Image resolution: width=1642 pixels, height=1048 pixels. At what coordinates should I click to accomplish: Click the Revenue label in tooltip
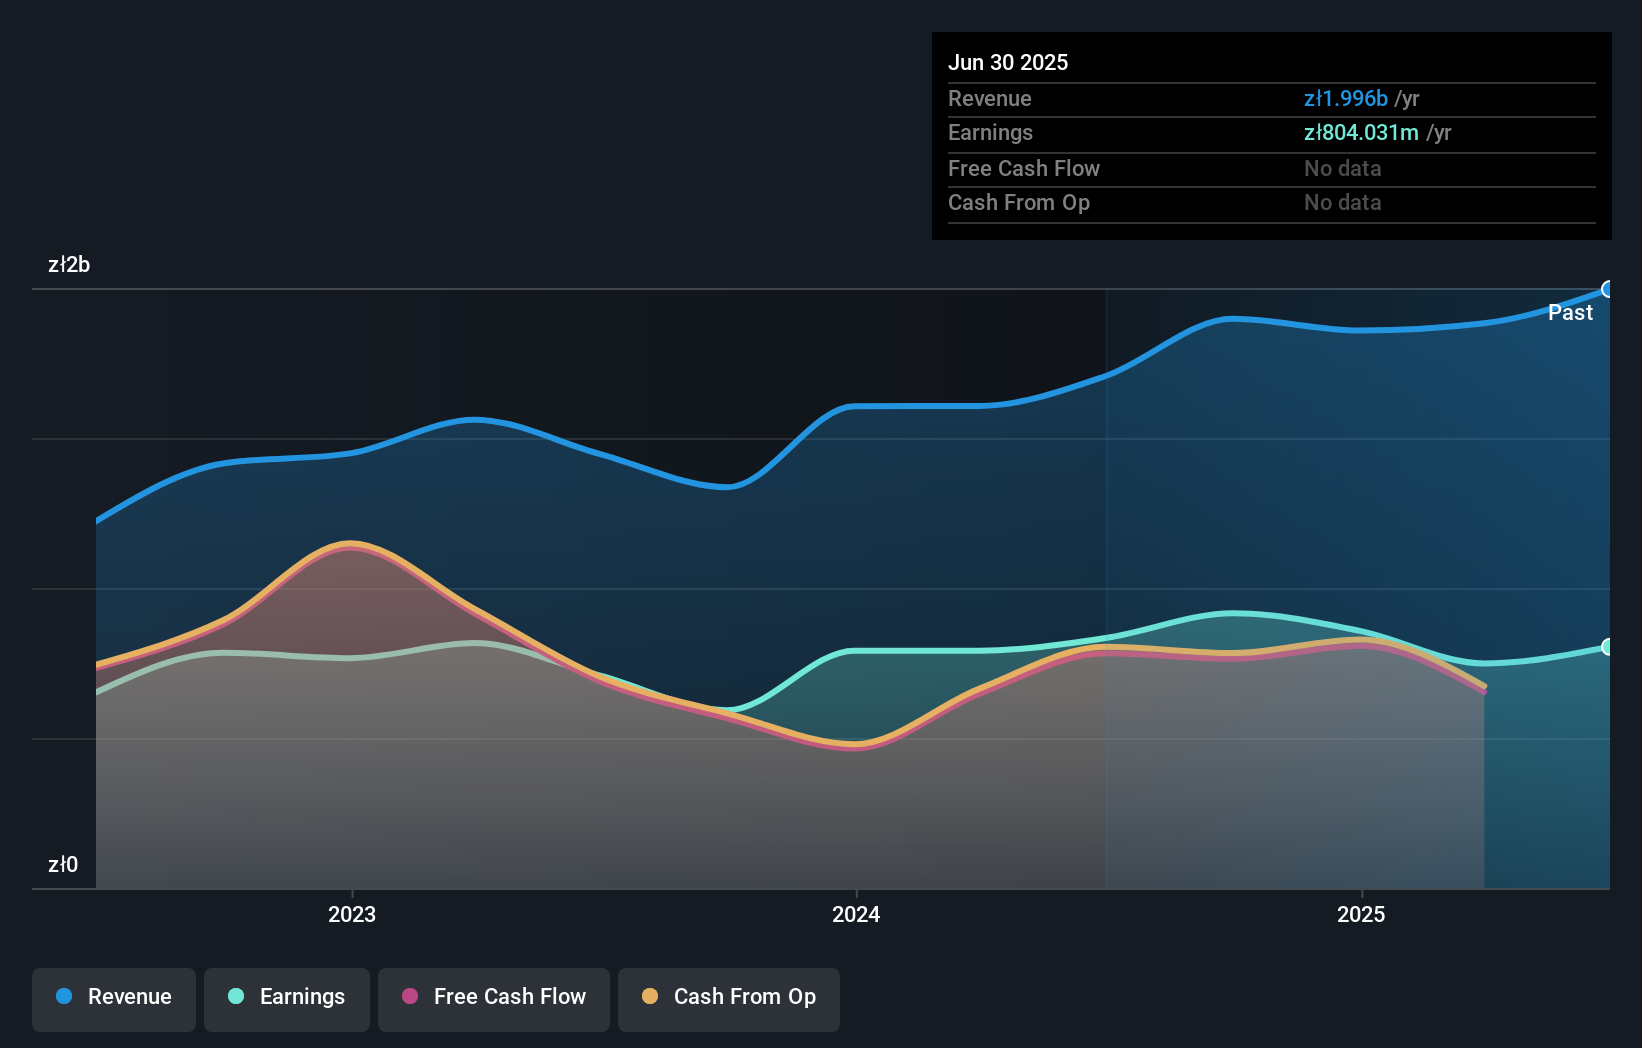[990, 98]
